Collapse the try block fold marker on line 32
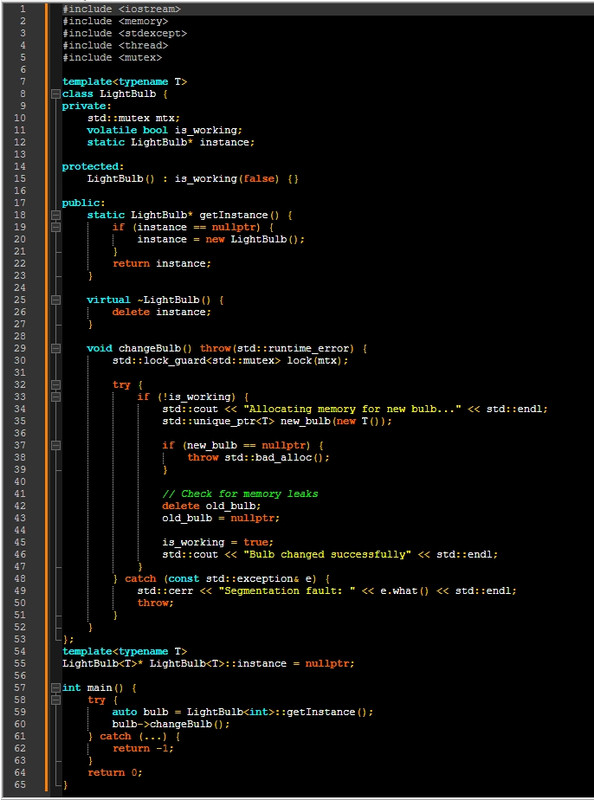 [56, 385]
